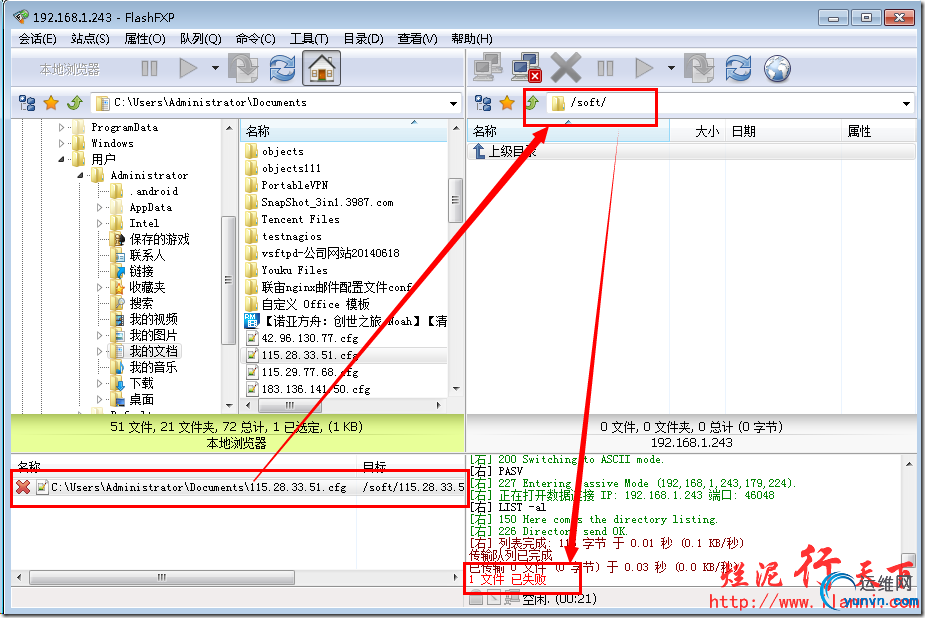Open local pane favorites star

(x=51, y=103)
